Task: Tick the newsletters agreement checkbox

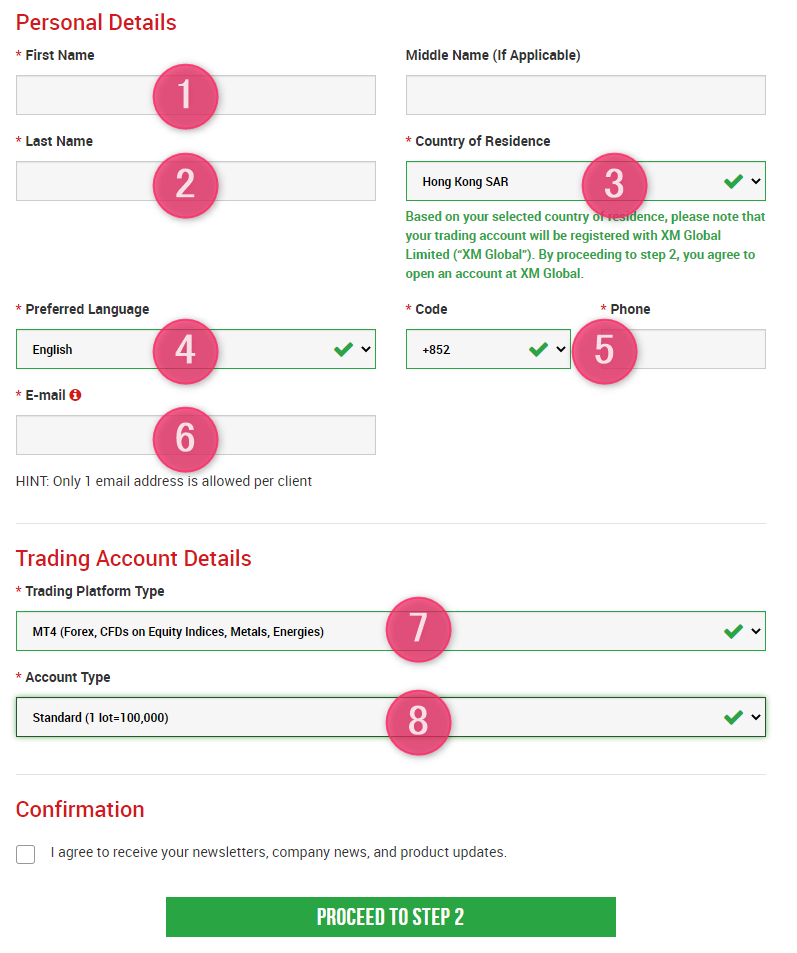Action: click(x=26, y=854)
